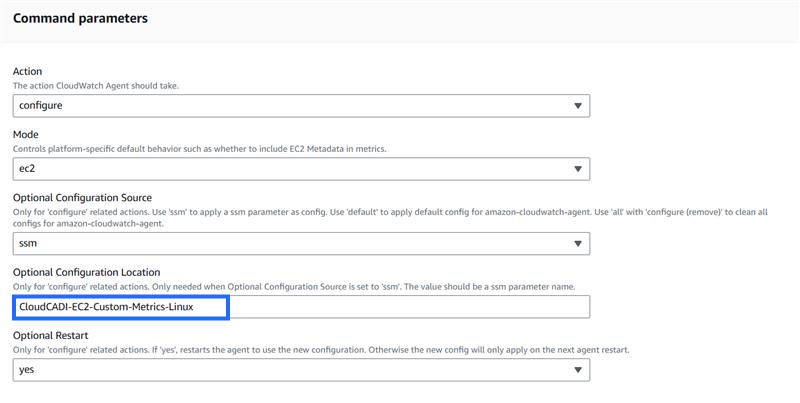
Task: Click the CloudCADI-EC2-Custom-Metrics-Linux text field
Action: [300, 307]
